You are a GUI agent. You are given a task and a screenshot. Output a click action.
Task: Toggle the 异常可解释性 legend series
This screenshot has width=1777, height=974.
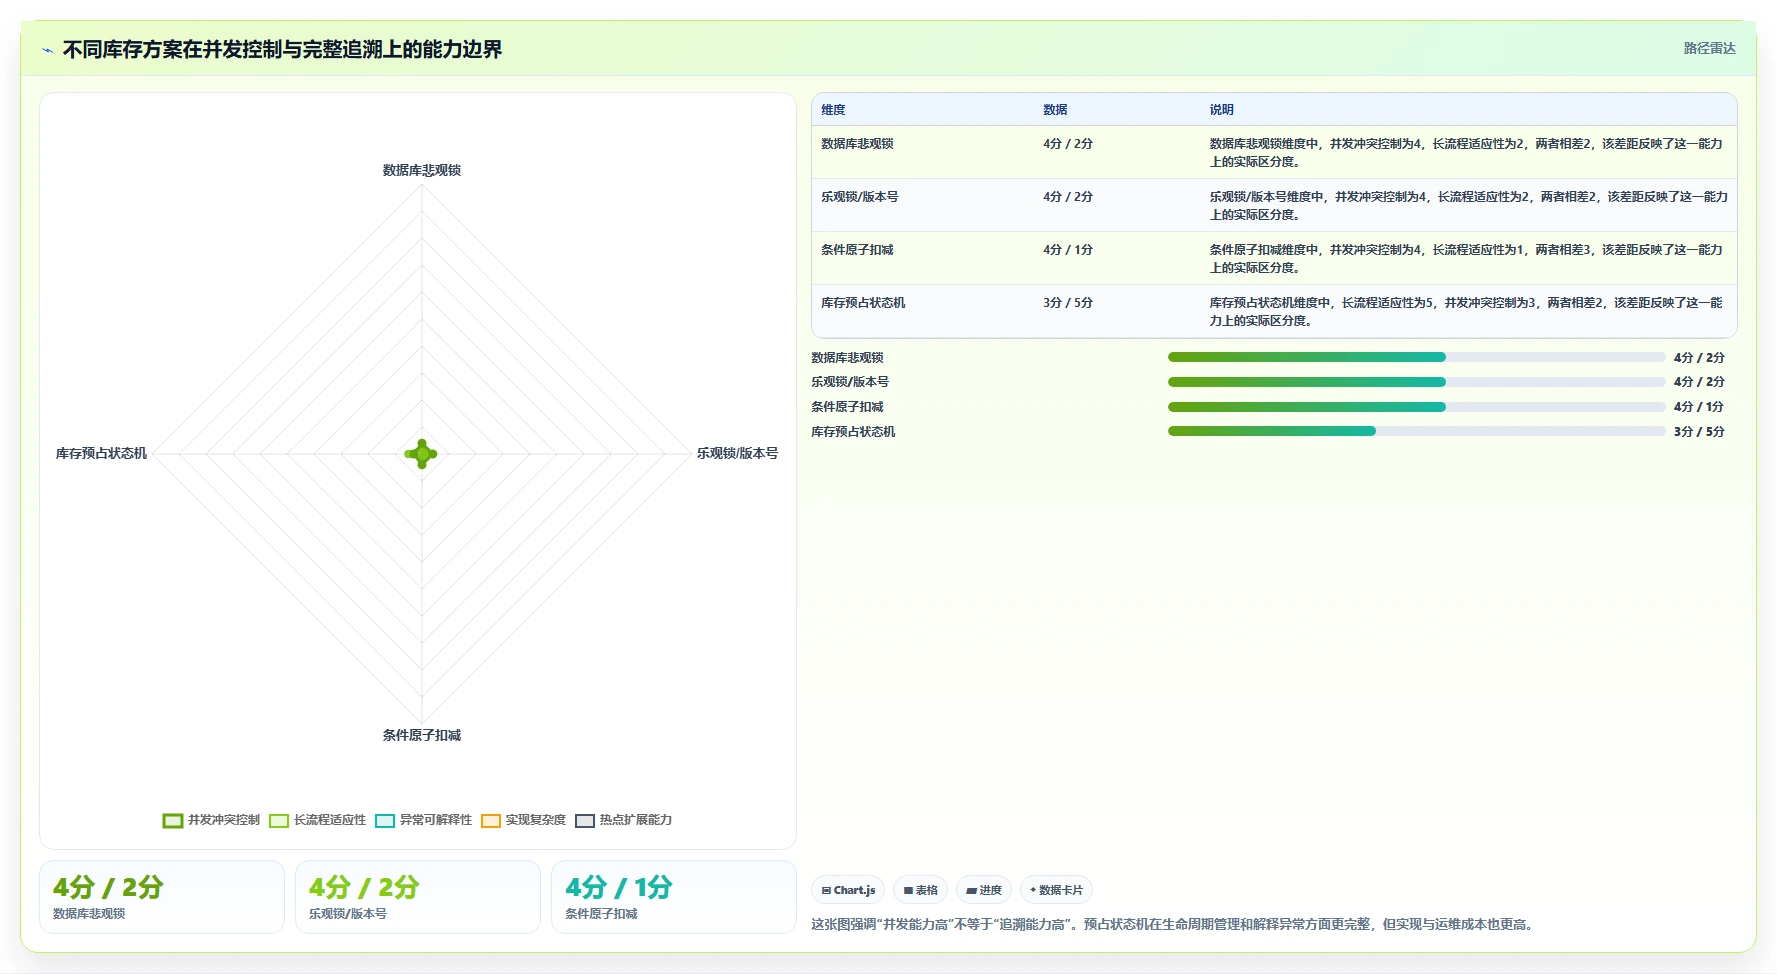[x=423, y=820]
